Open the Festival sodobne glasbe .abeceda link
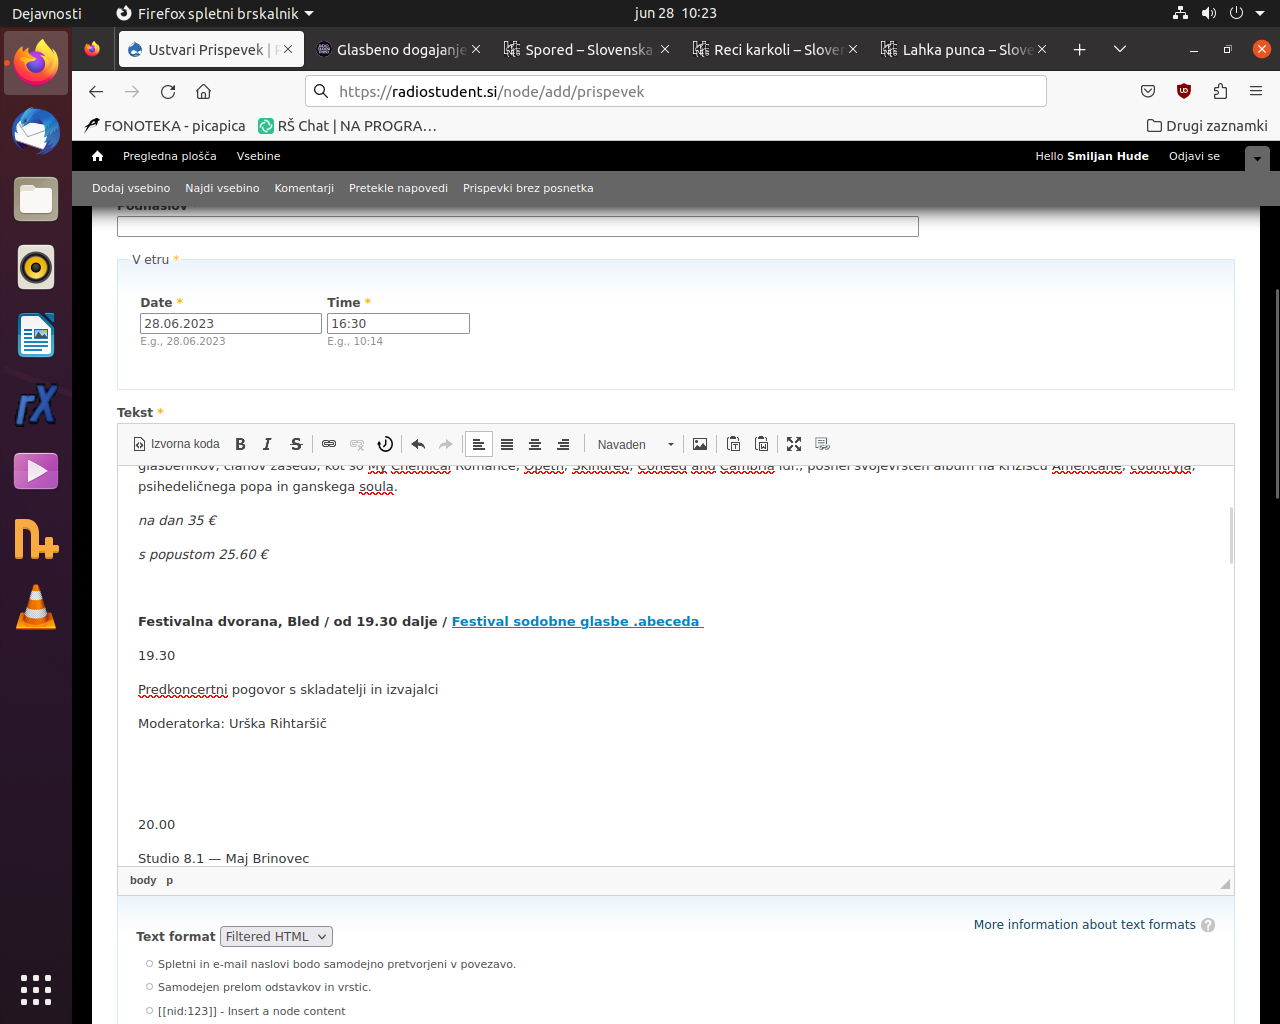 pos(577,621)
